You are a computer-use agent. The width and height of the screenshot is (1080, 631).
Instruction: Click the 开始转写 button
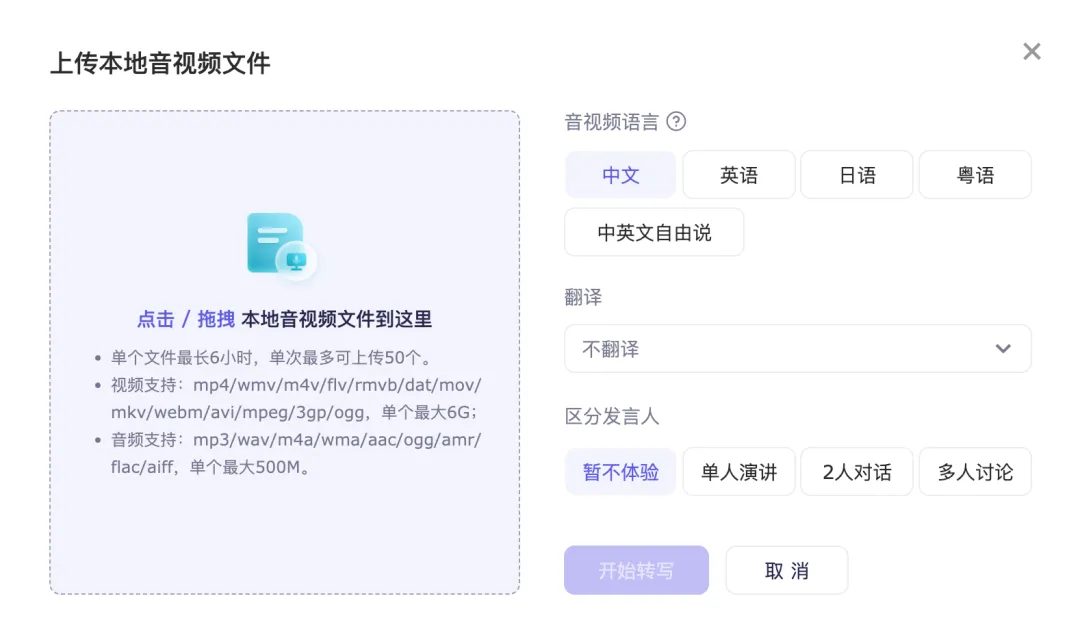pyautogui.click(x=636, y=570)
